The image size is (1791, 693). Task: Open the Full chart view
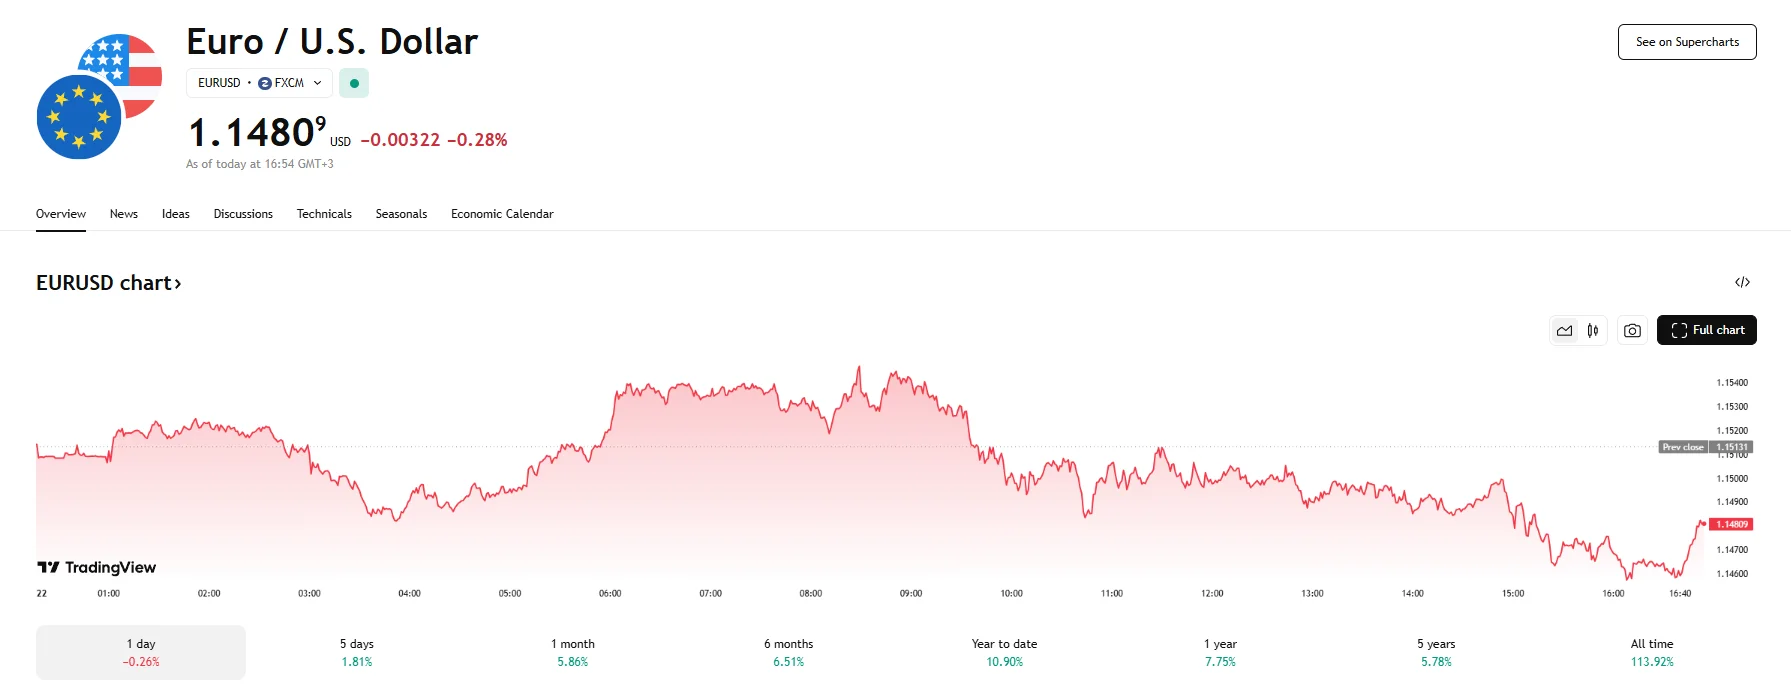(x=1706, y=330)
